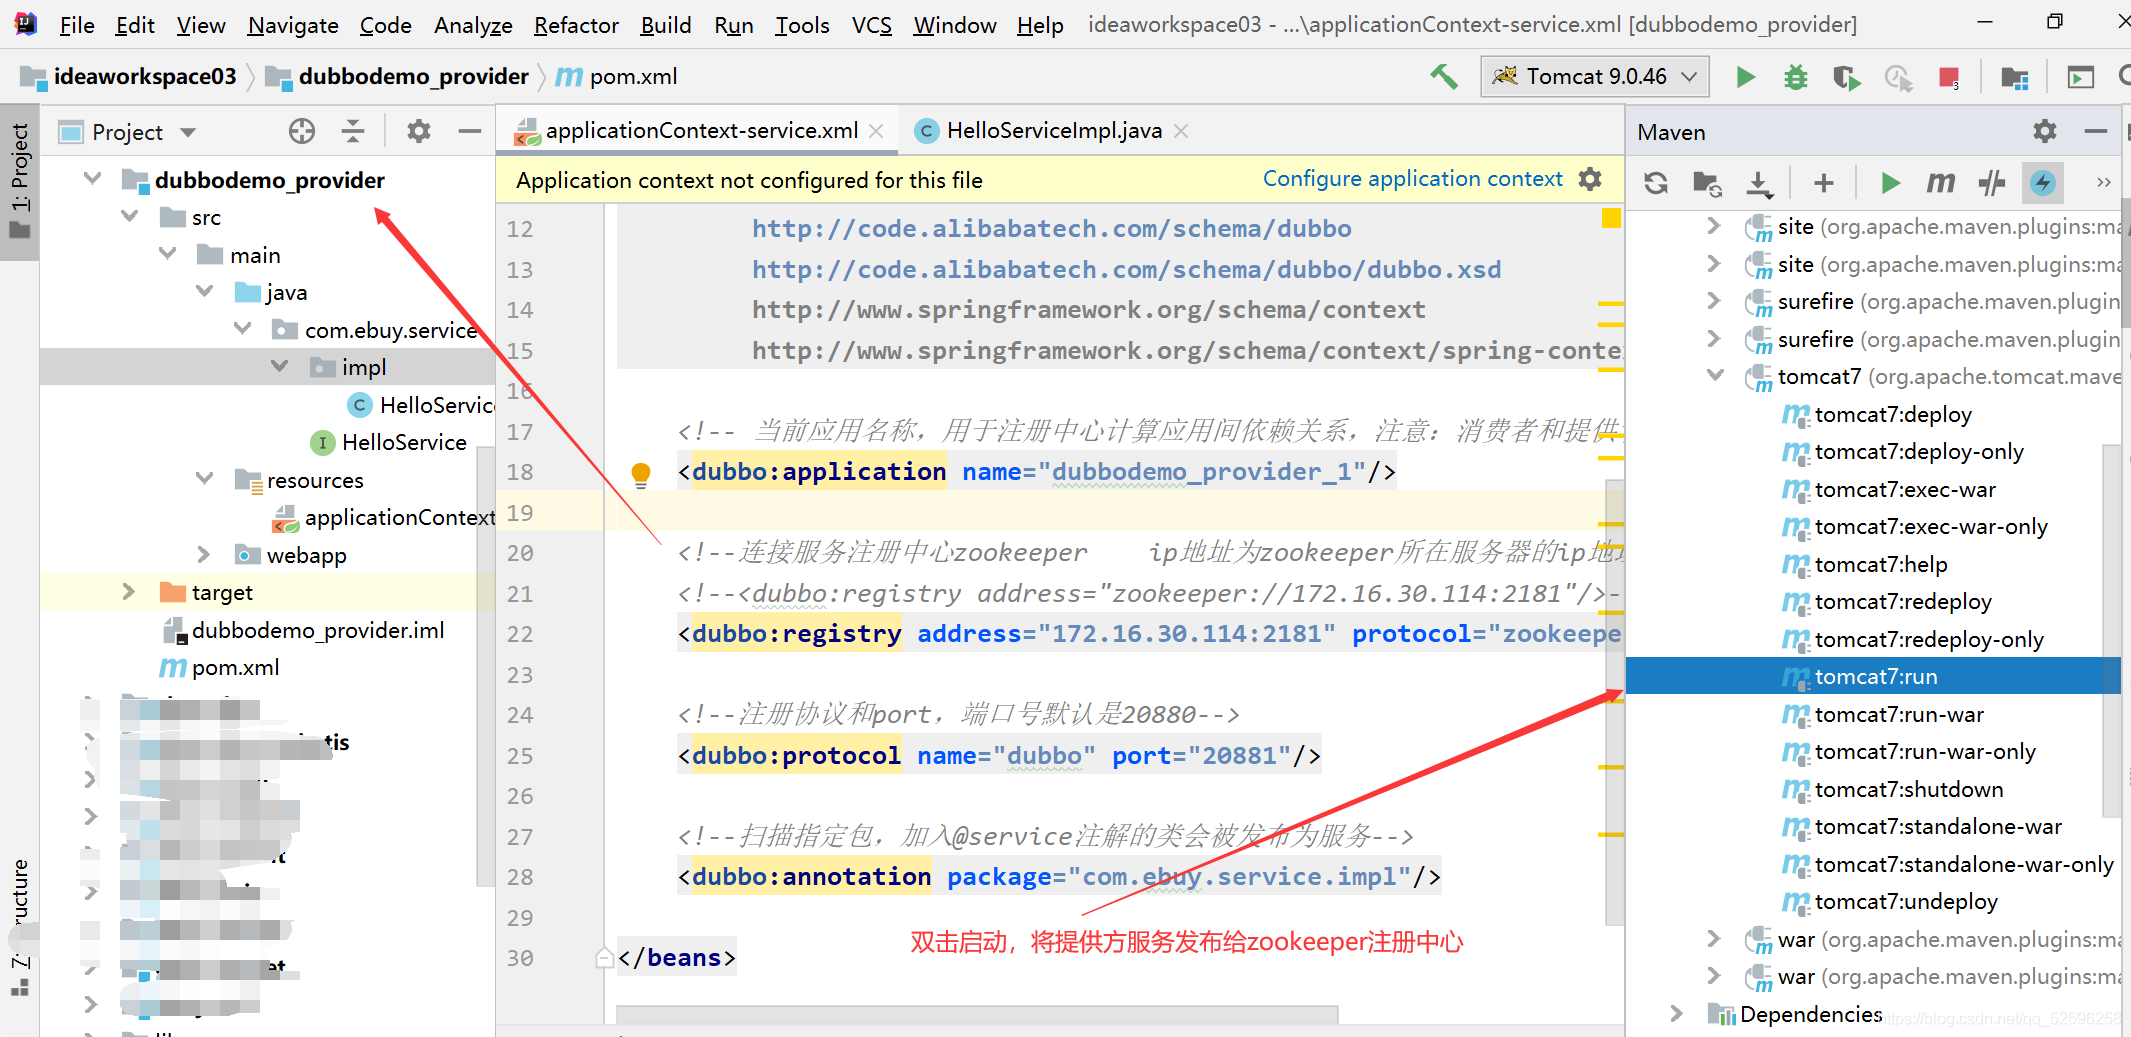The height and width of the screenshot is (1037, 2131).
Task: Click dubbodemo_provider breadcrumb
Action: click(x=413, y=77)
